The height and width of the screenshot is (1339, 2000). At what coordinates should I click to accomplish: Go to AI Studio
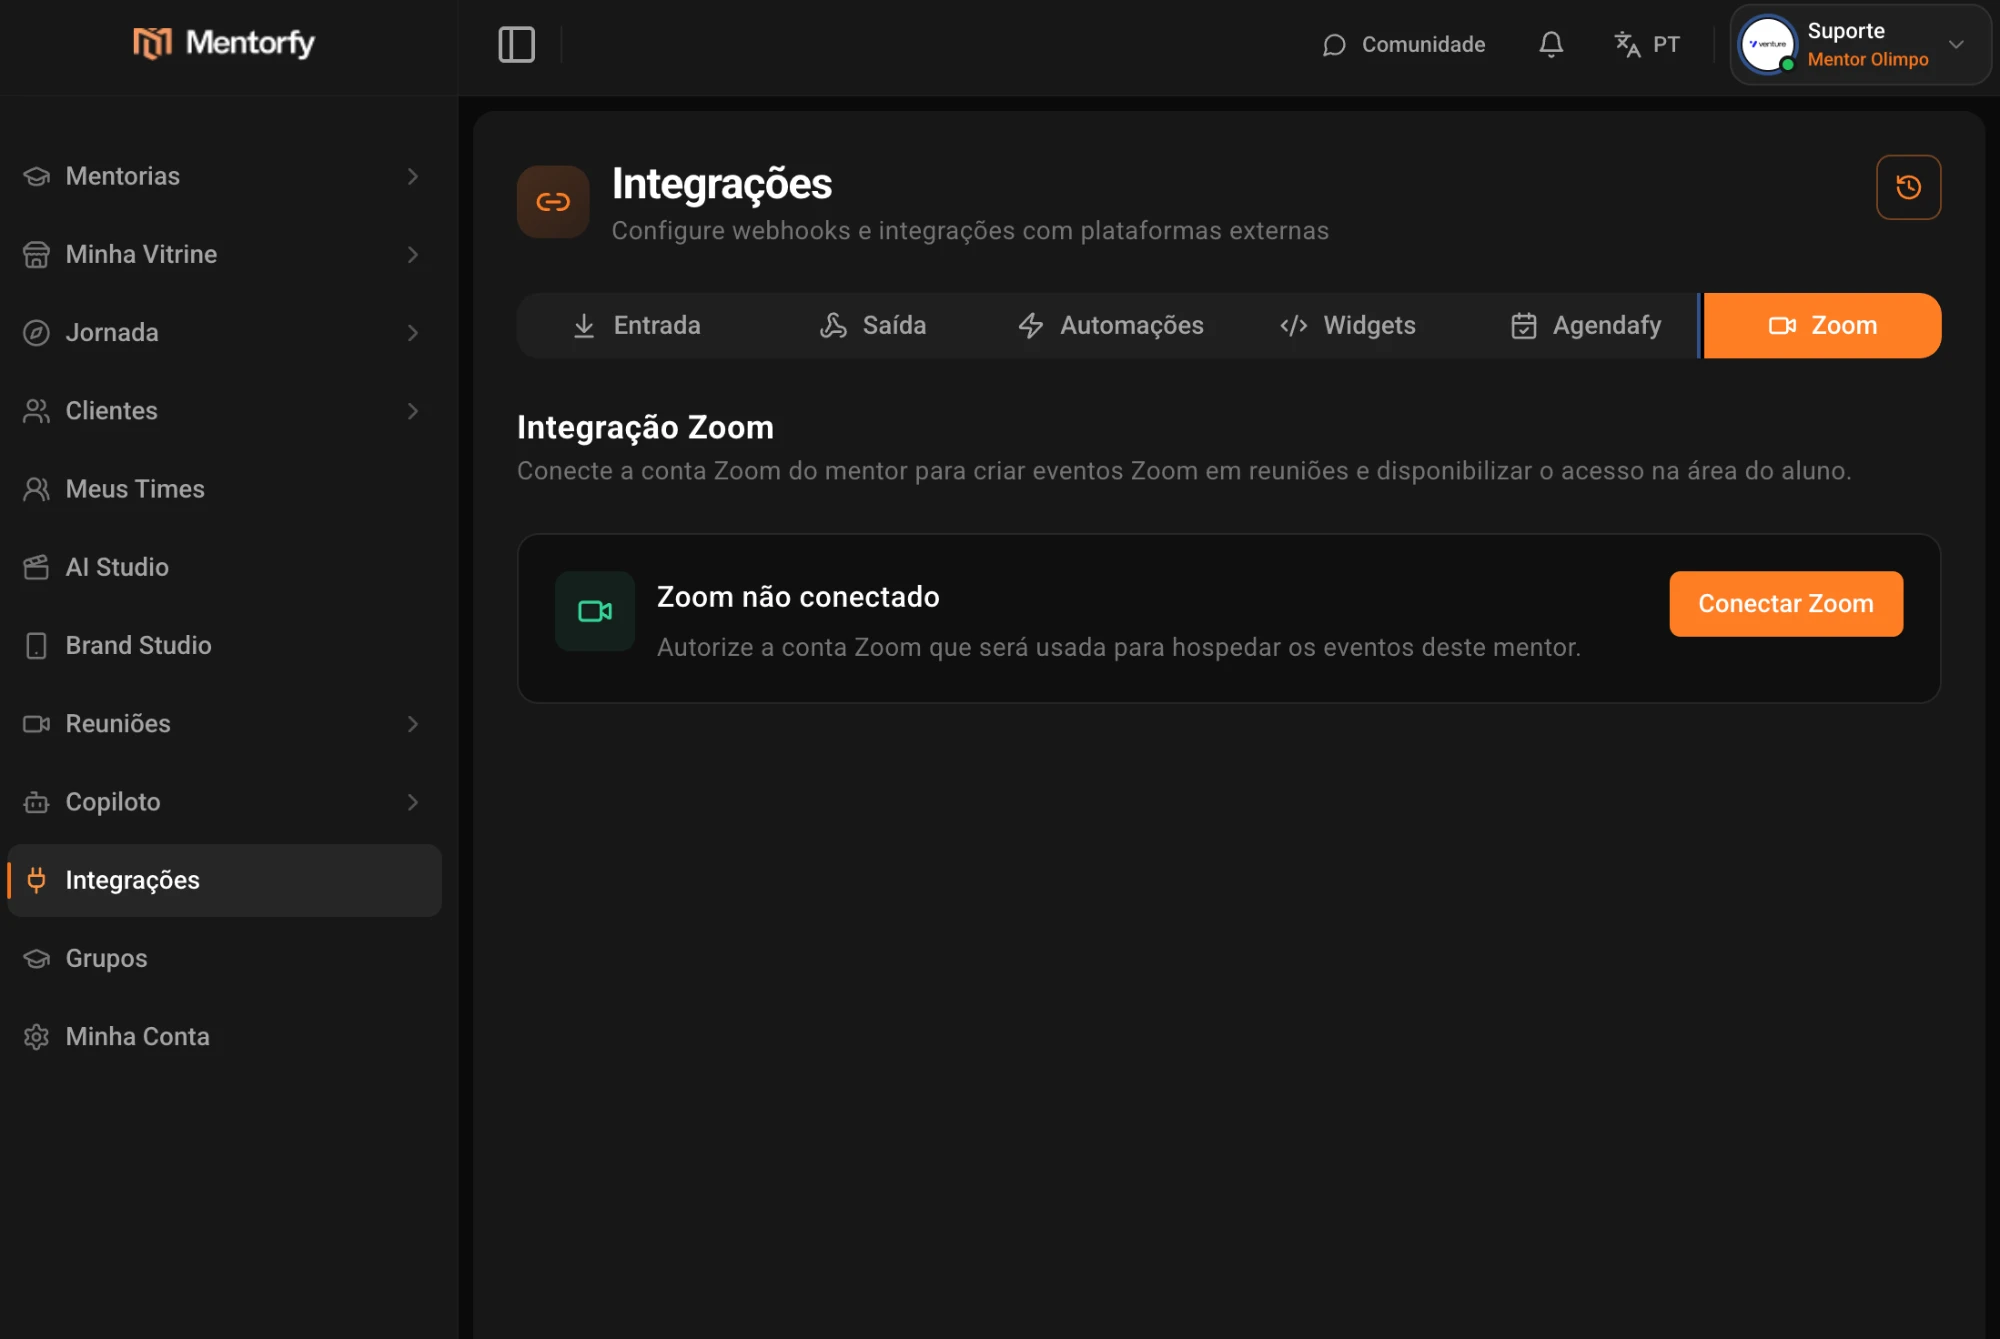[x=224, y=567]
